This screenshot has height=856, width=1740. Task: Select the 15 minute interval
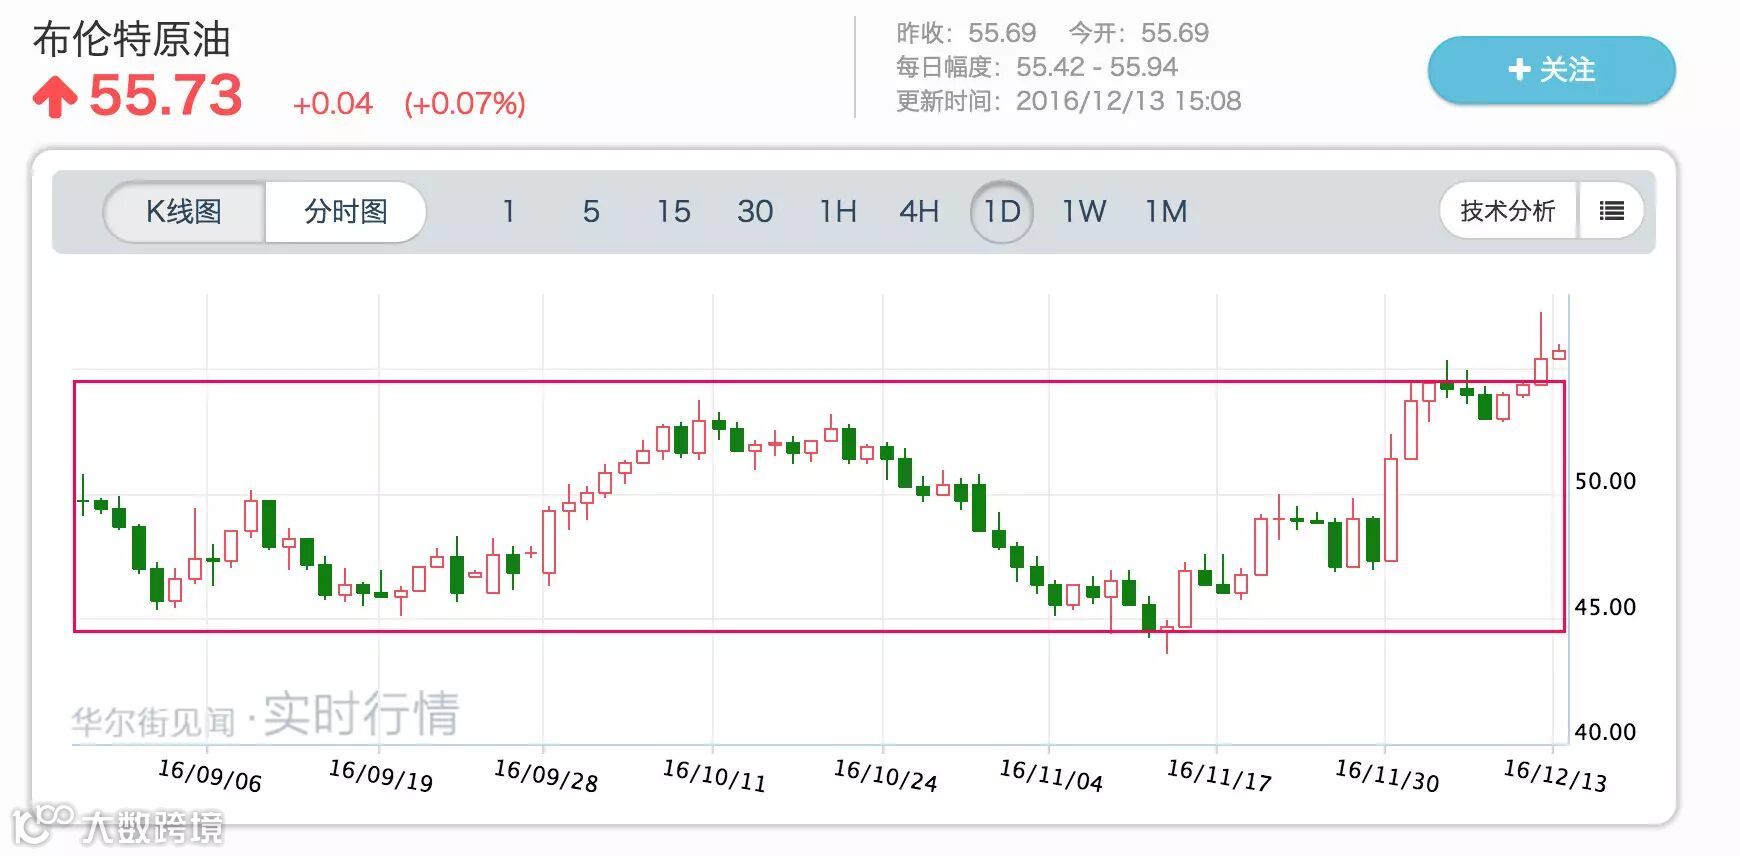click(673, 211)
